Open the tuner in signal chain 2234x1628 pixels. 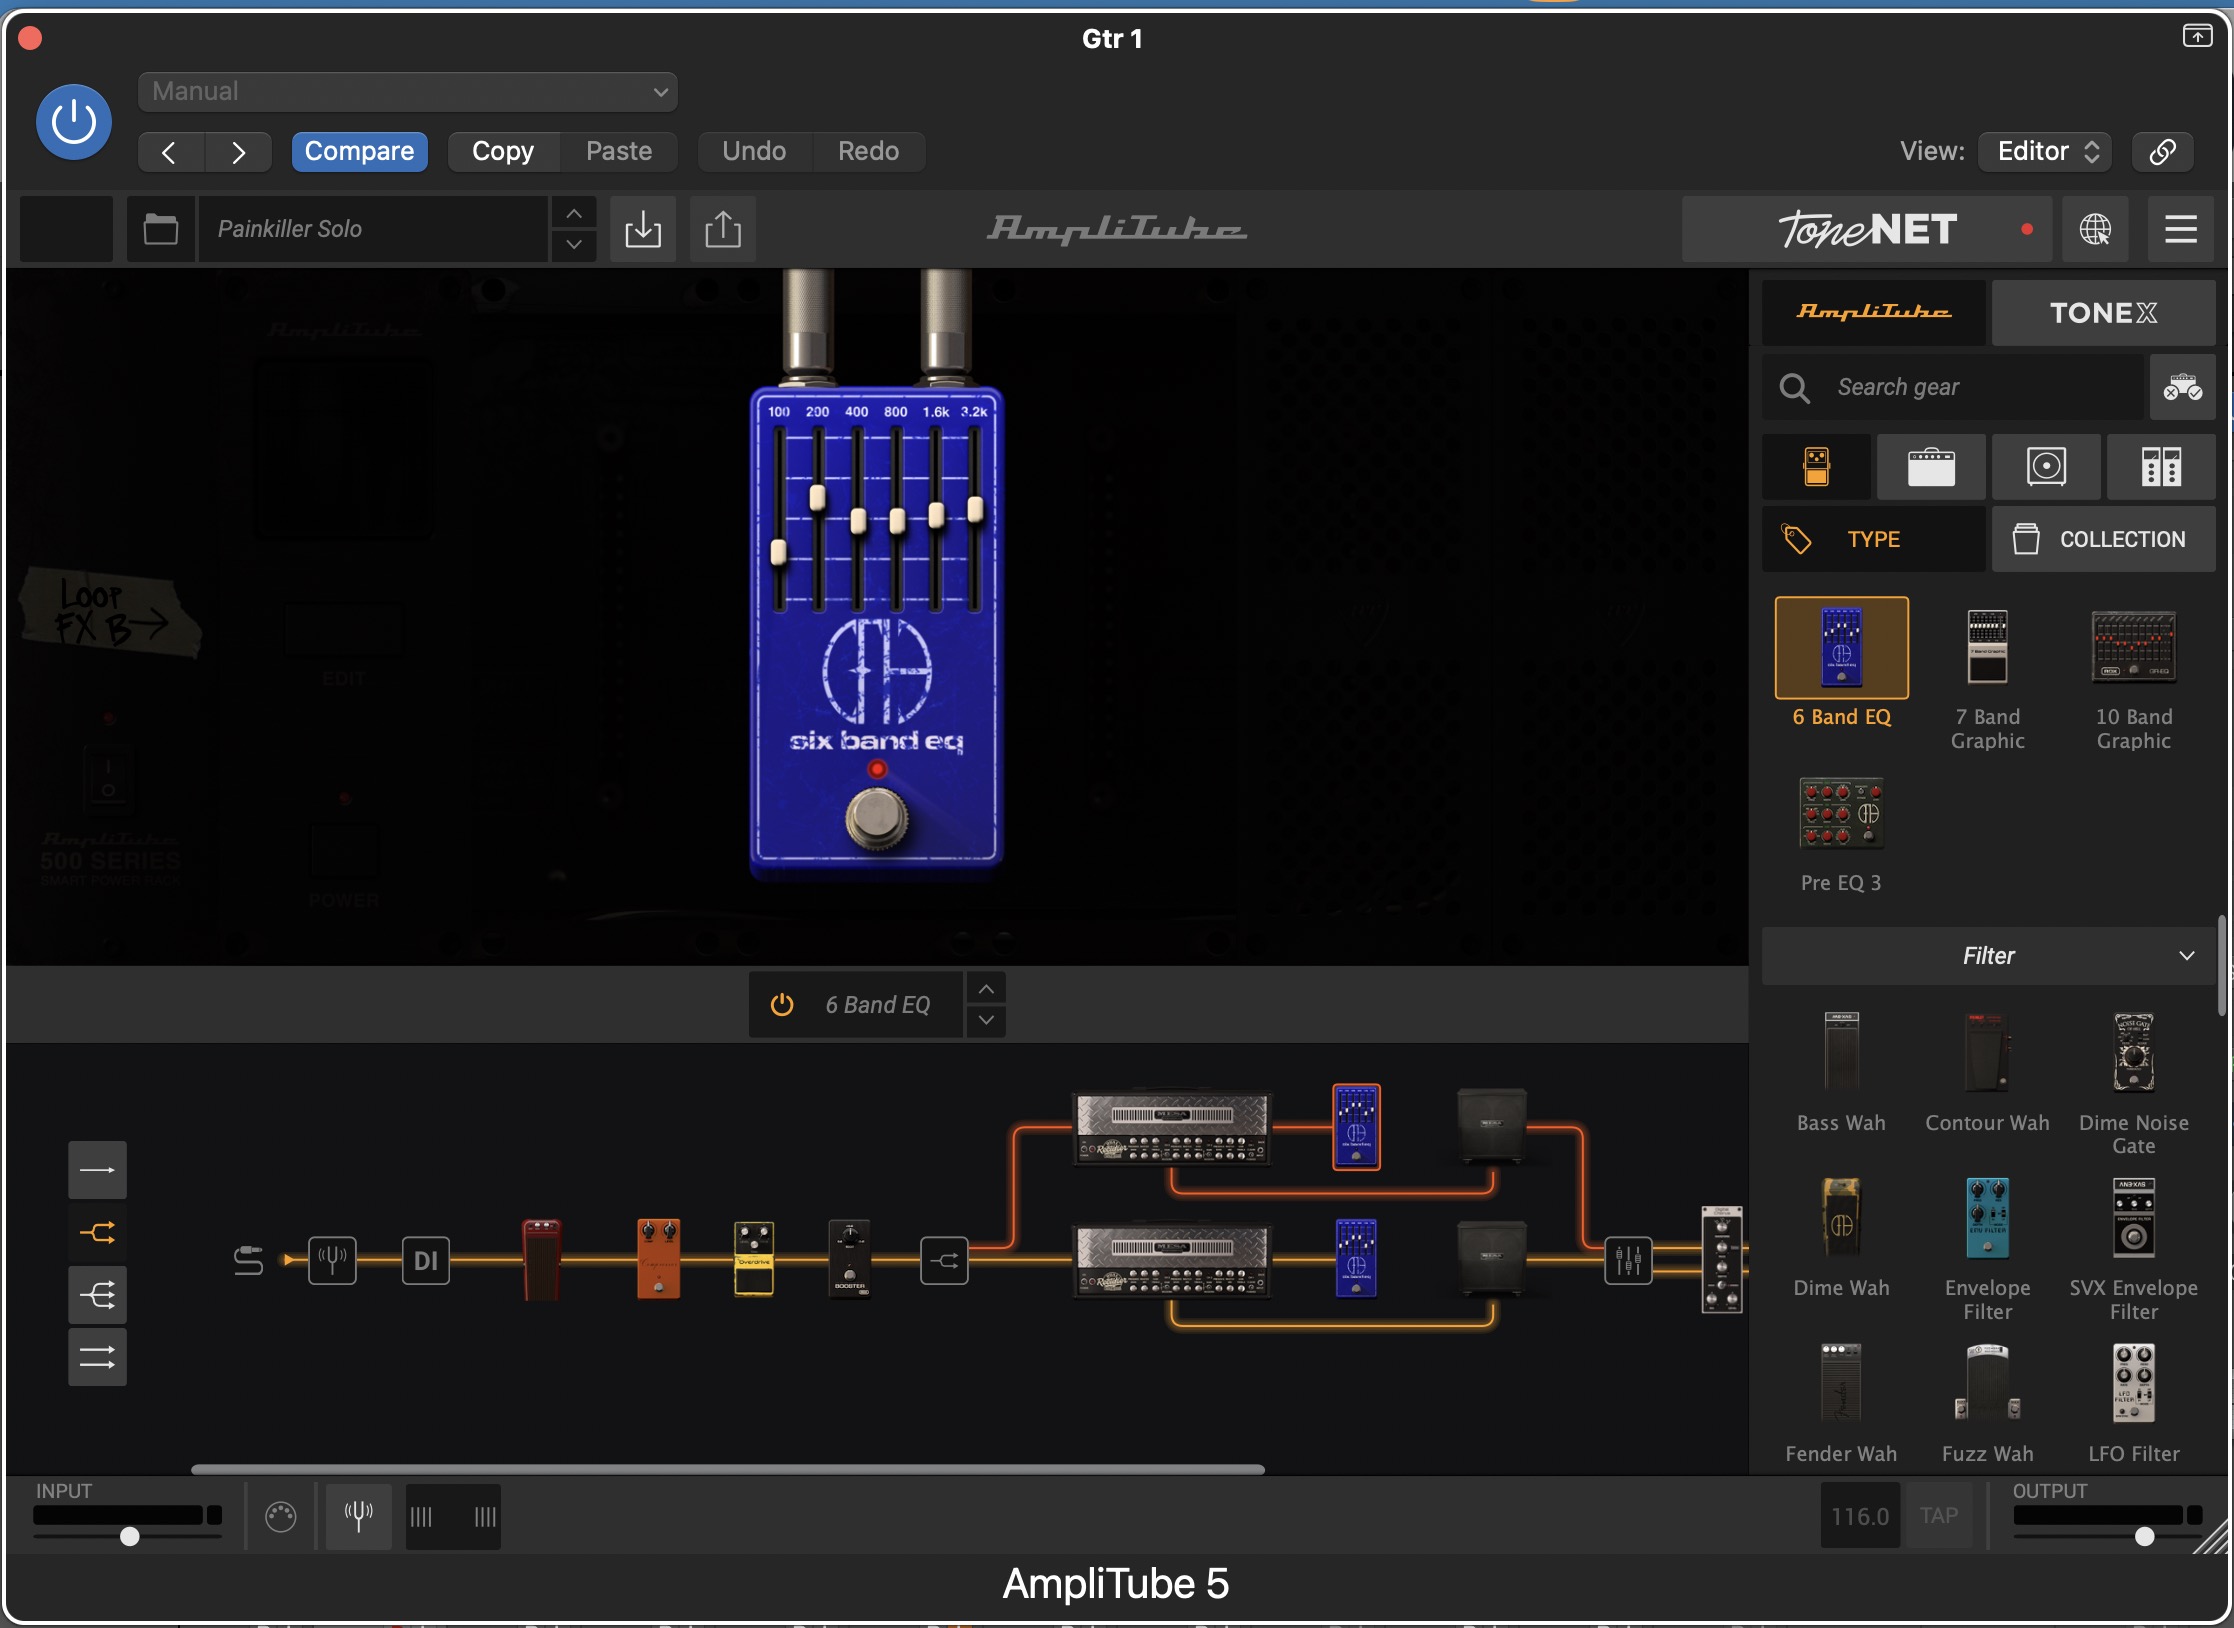pos(332,1260)
